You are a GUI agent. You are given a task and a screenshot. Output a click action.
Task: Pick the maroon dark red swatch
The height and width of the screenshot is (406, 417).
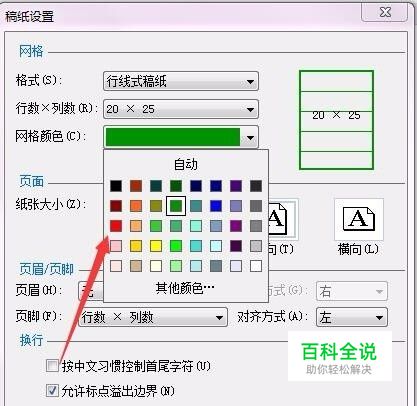pos(116,206)
